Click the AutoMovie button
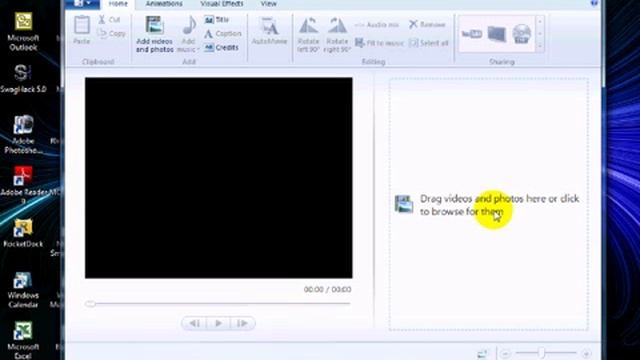This screenshot has width=640, height=360. (269, 32)
